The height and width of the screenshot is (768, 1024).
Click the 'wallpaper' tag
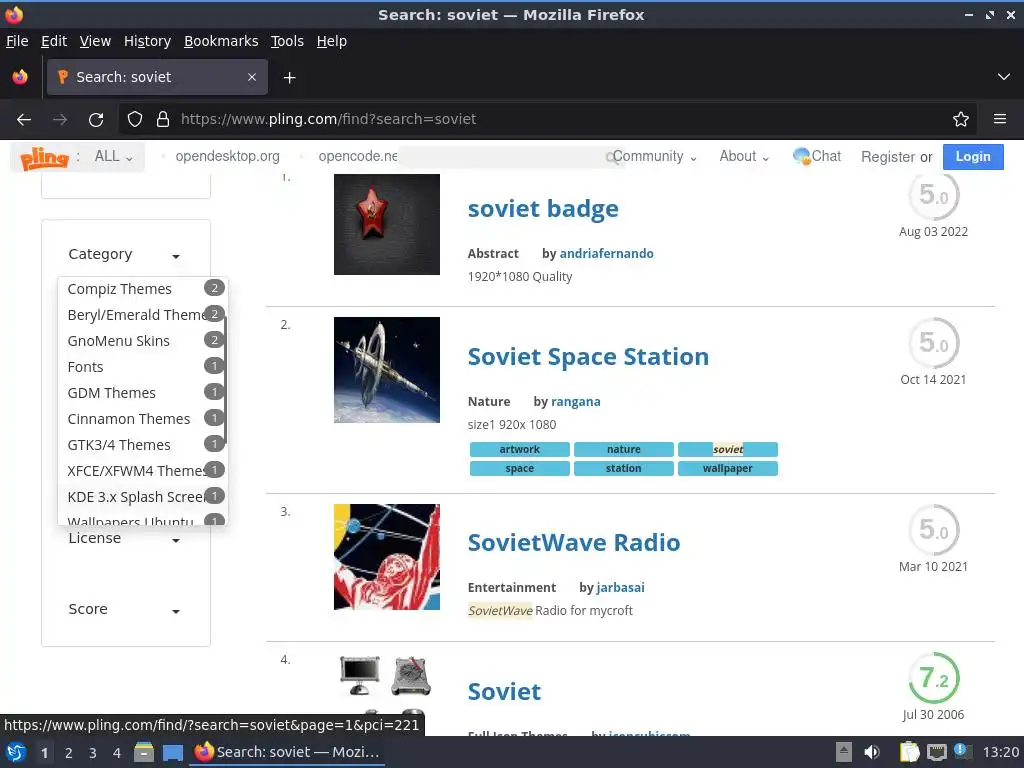tap(728, 468)
